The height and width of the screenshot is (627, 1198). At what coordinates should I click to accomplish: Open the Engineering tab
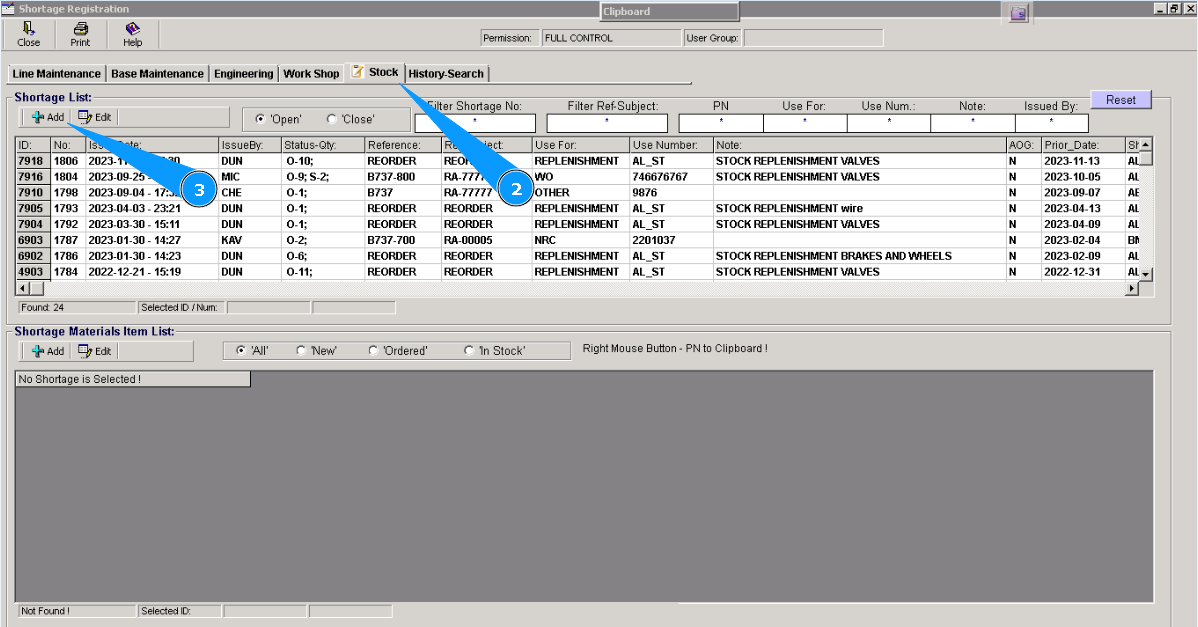[243, 74]
